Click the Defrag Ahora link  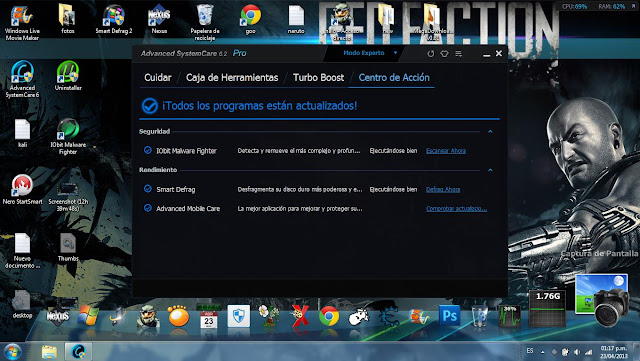pos(443,189)
